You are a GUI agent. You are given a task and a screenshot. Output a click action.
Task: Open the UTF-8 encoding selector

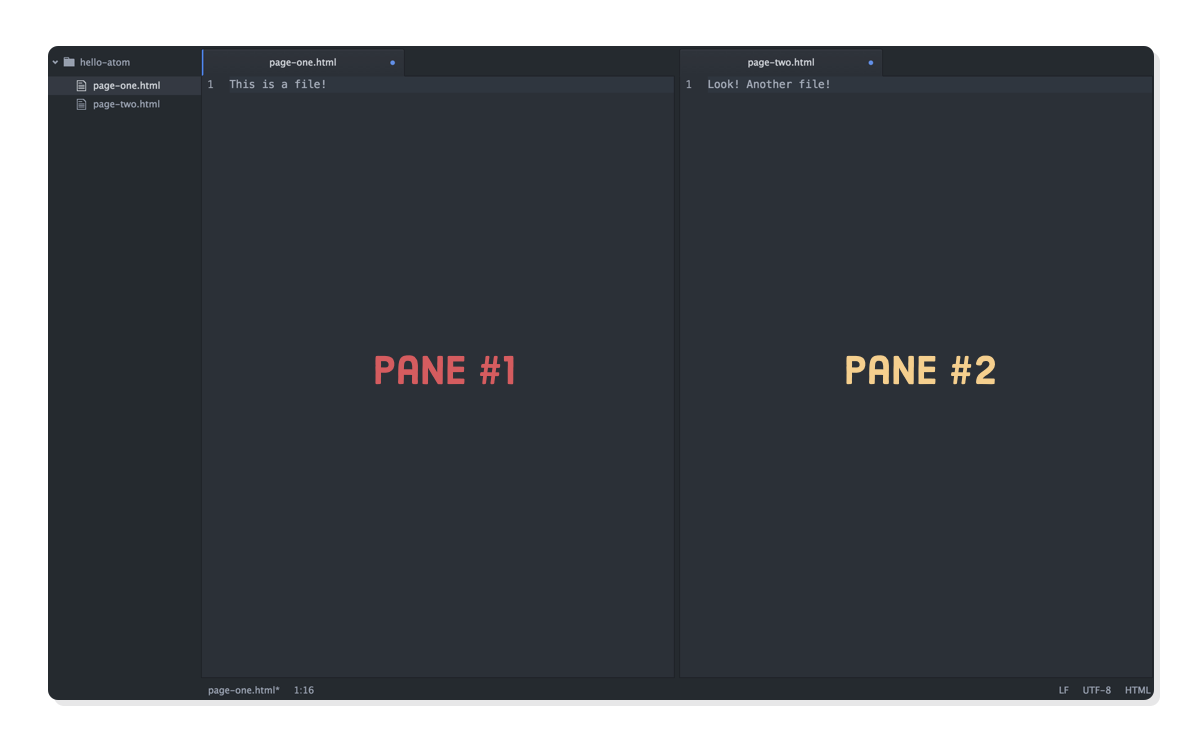click(1096, 689)
